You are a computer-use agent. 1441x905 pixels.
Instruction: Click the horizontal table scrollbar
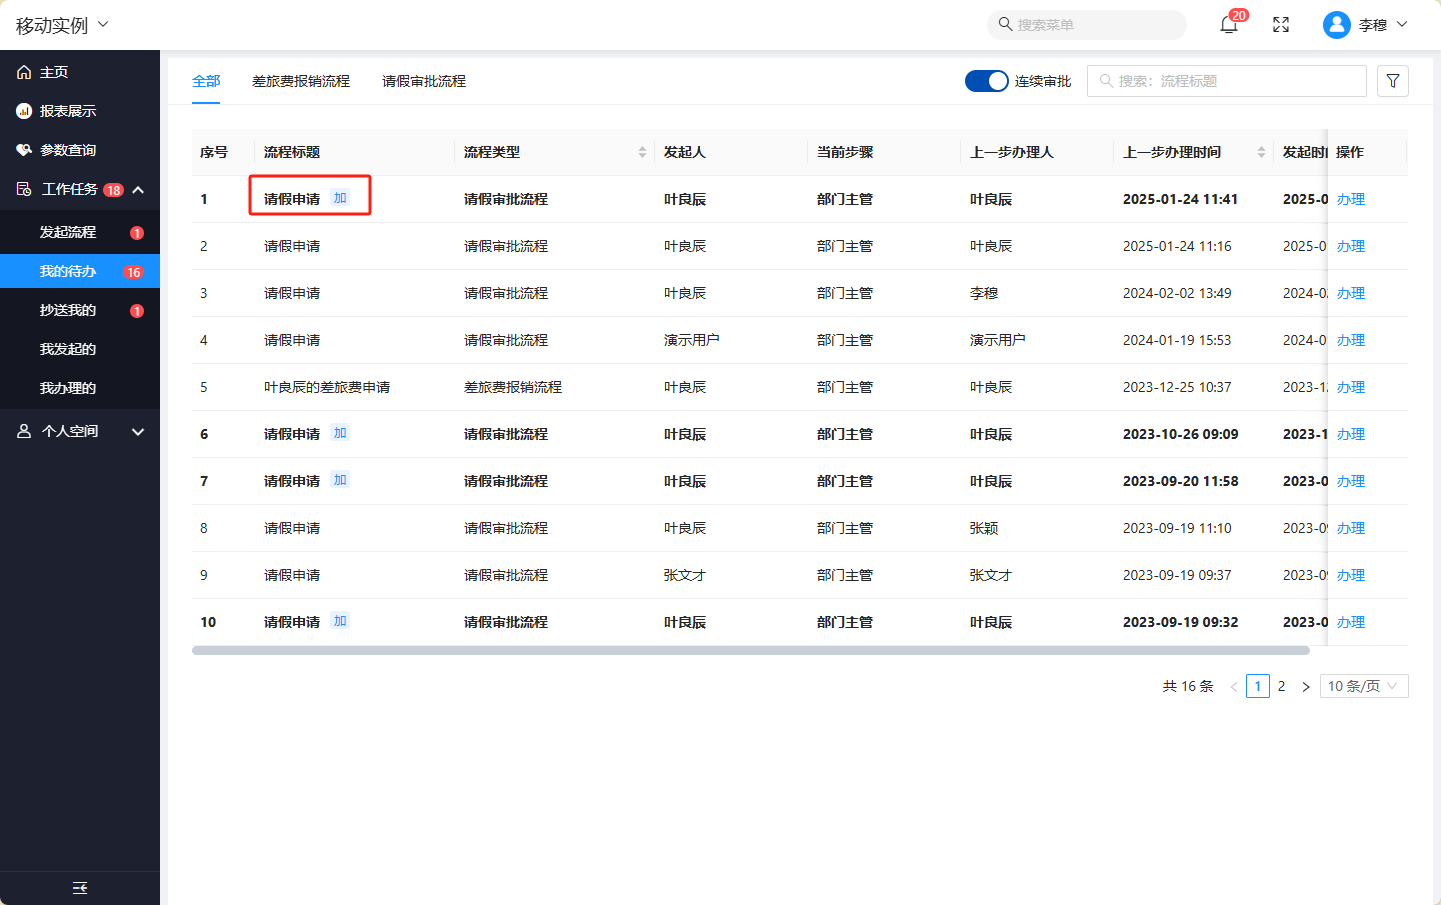click(x=750, y=650)
